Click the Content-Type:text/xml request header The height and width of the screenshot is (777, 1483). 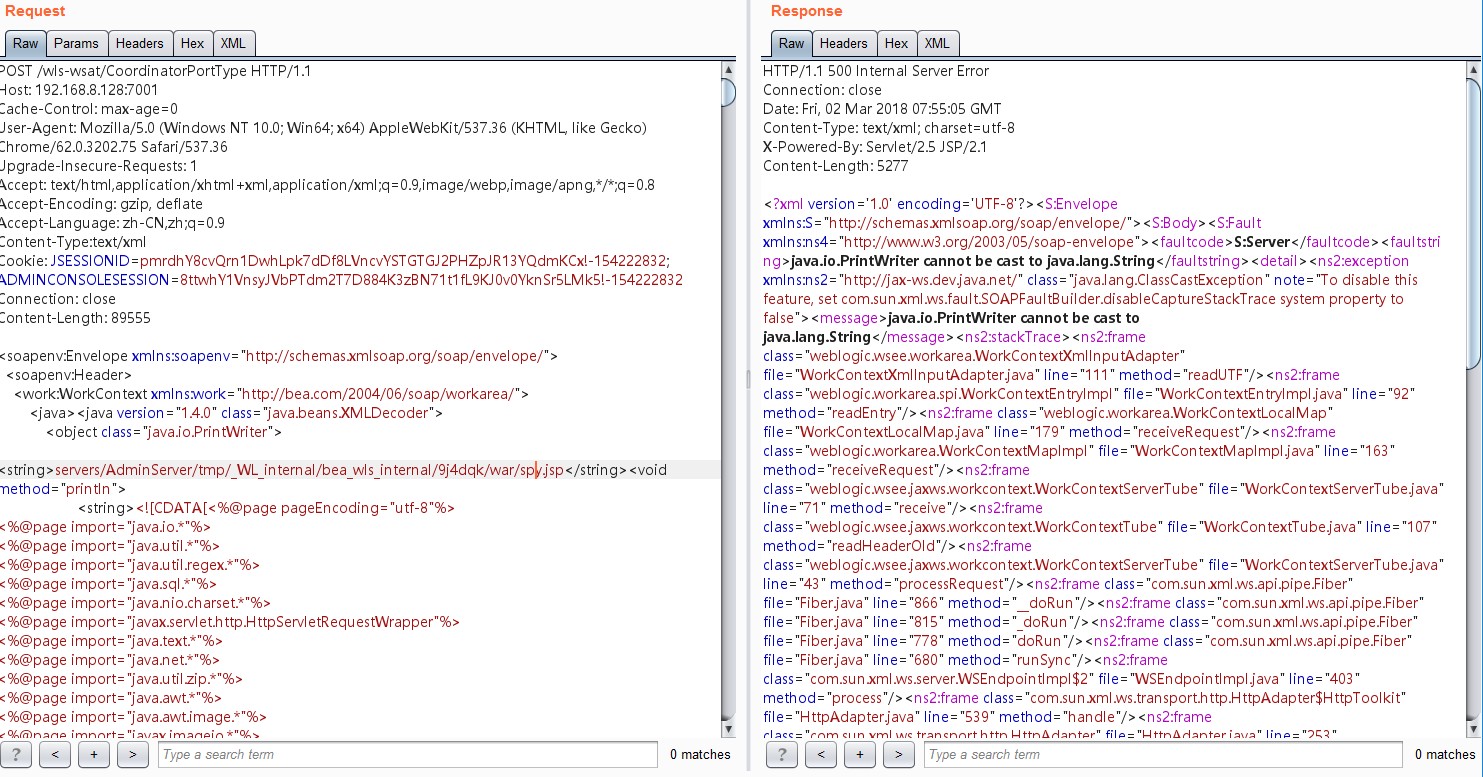point(73,242)
